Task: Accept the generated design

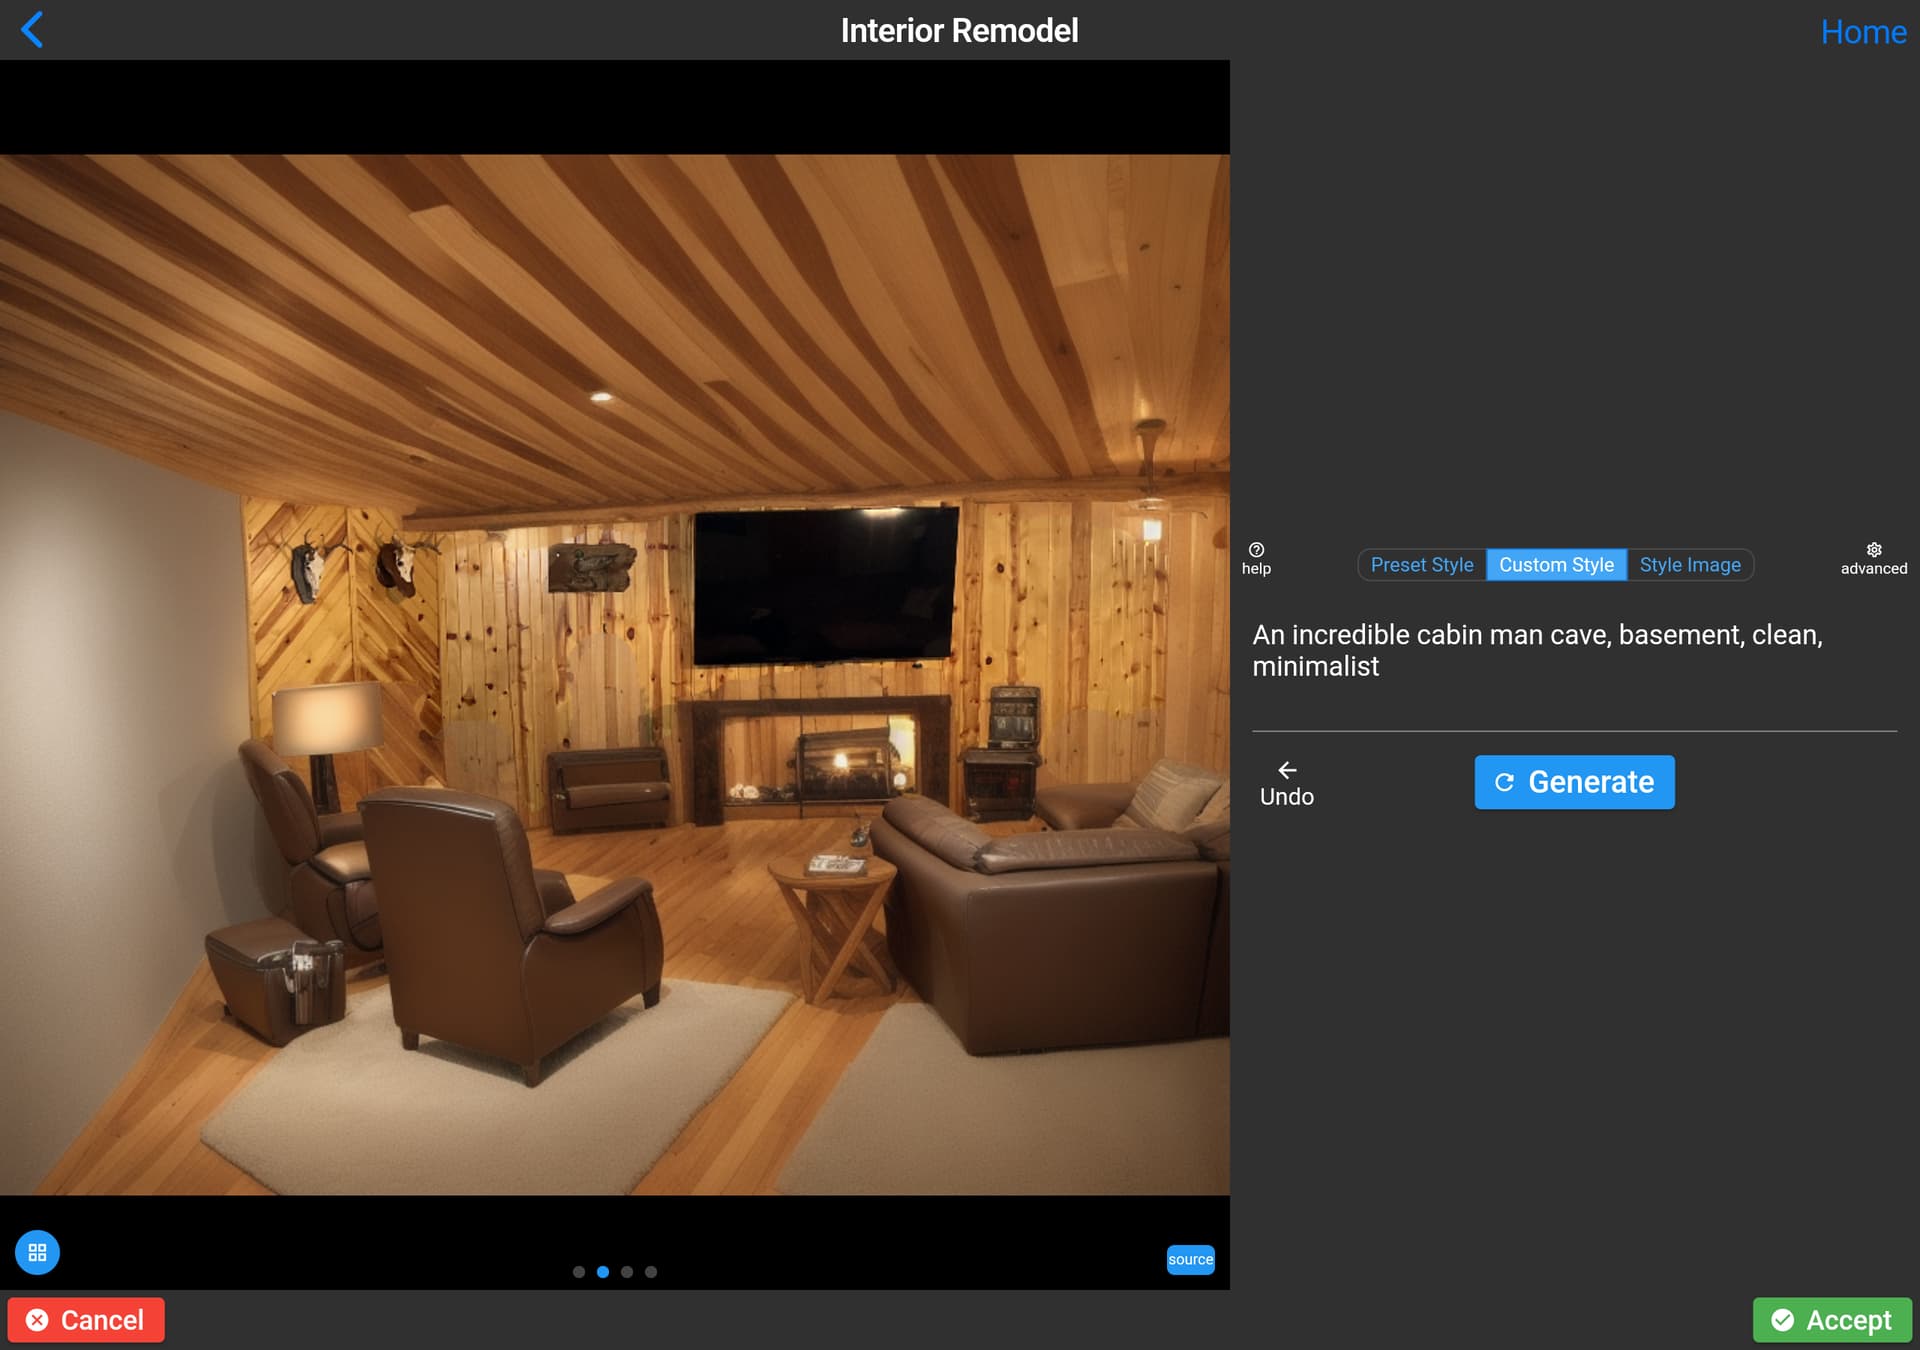Action: 1832,1320
